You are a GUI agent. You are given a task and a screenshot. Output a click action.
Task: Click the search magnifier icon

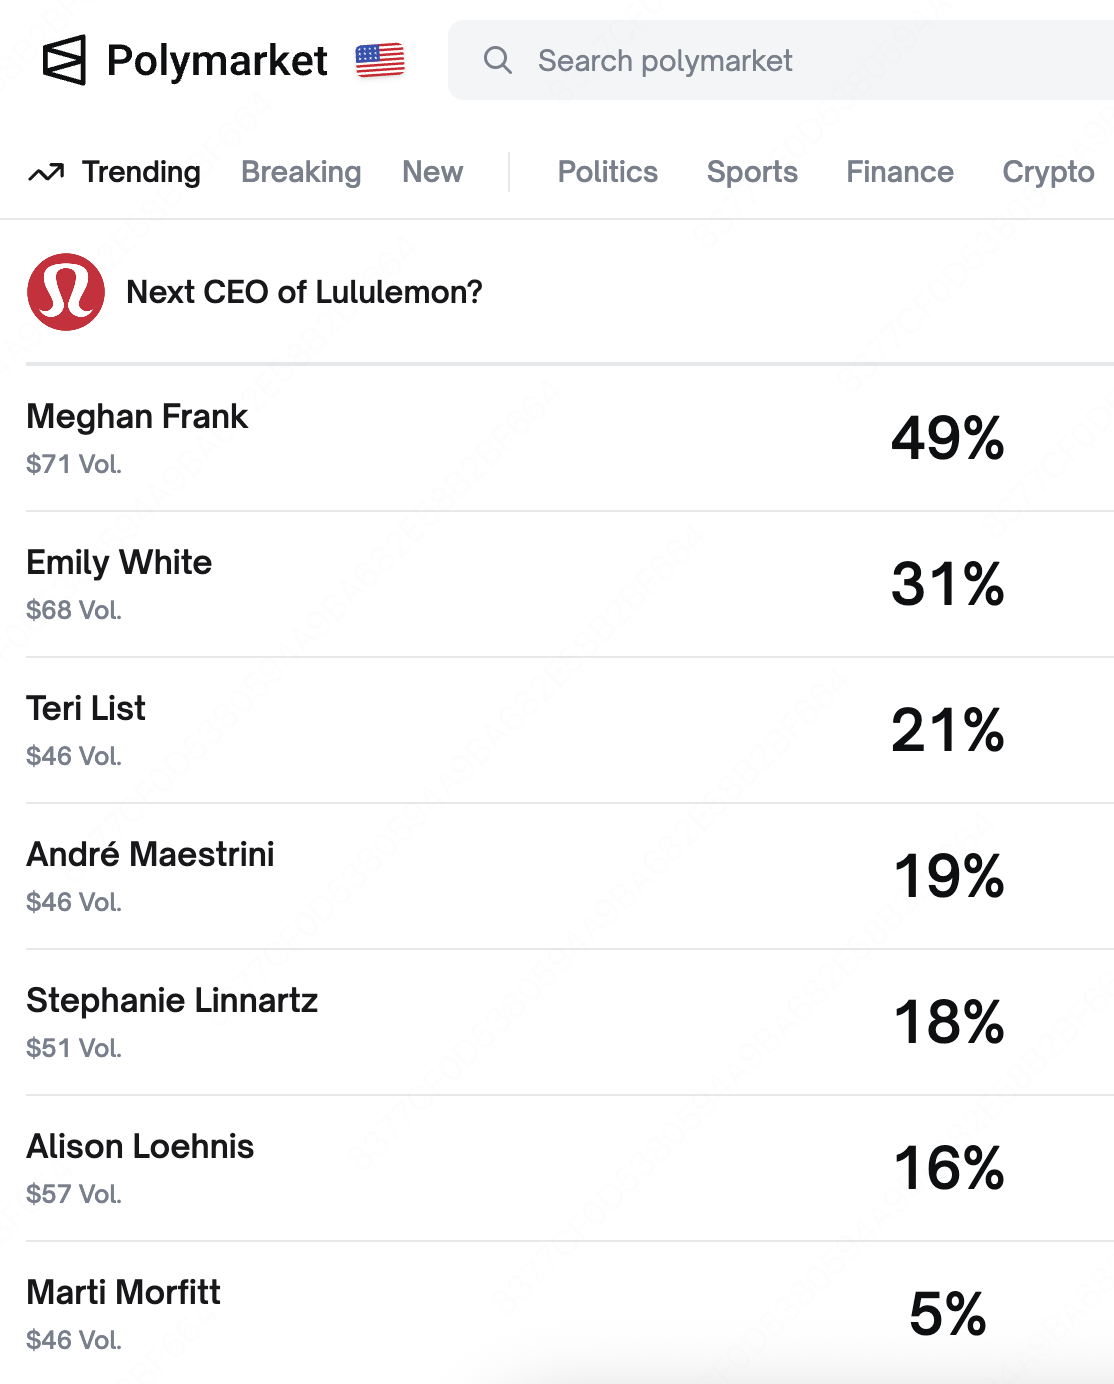click(497, 60)
